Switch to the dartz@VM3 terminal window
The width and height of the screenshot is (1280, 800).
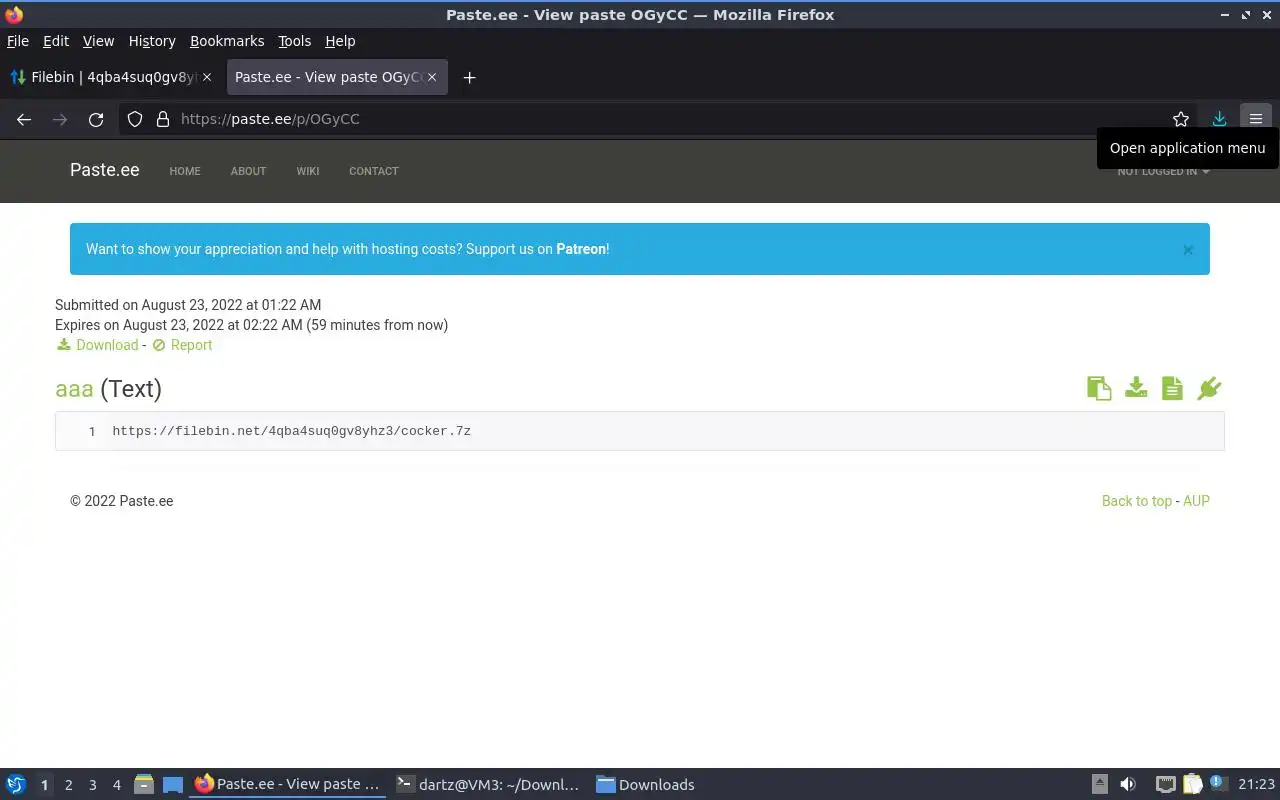pos(488,785)
